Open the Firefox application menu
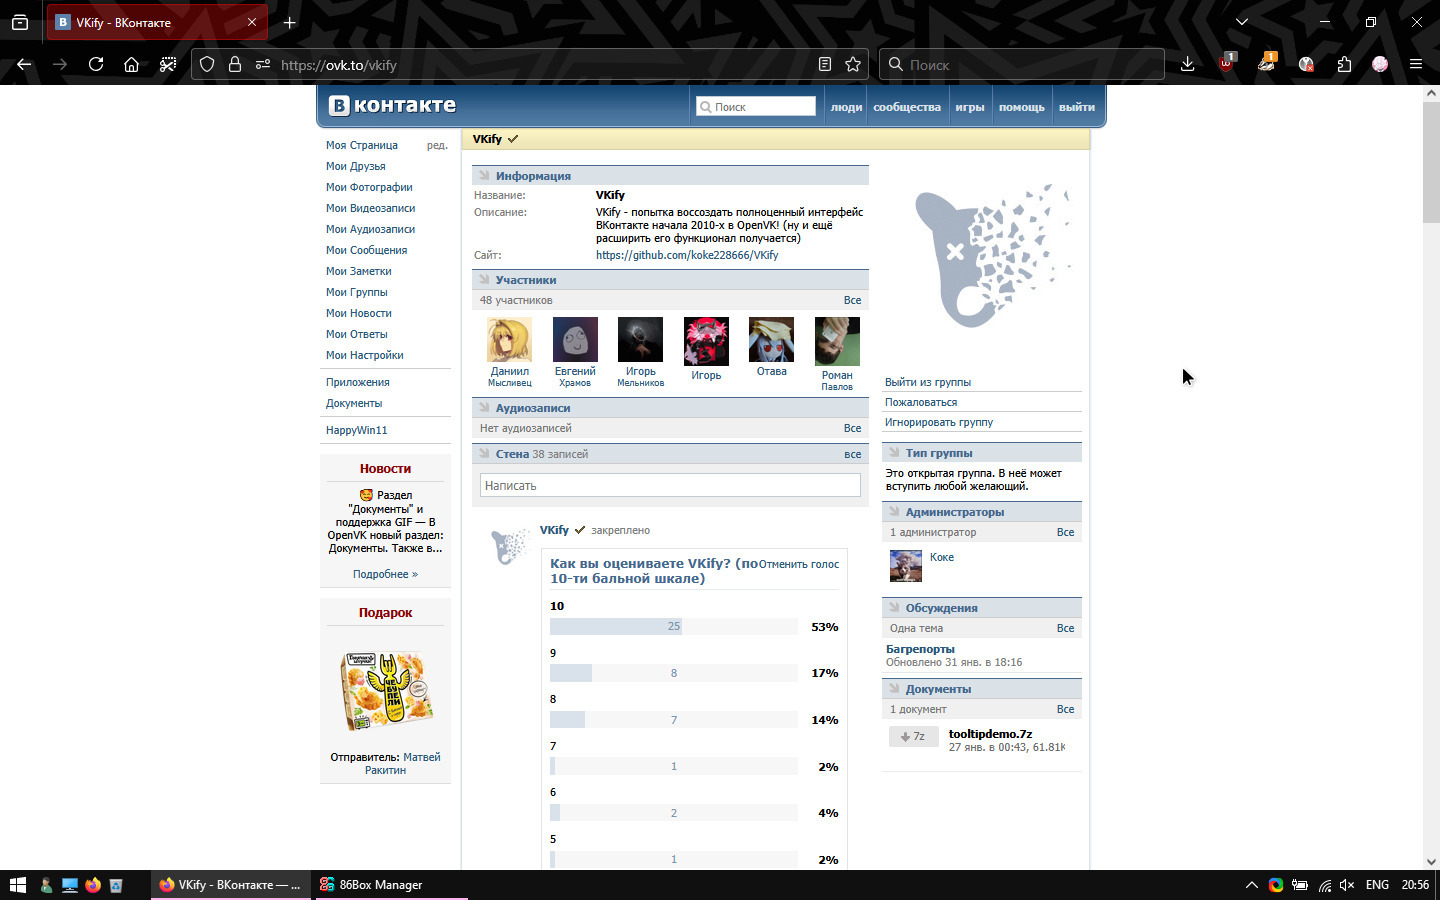1440x900 pixels. click(x=1416, y=65)
